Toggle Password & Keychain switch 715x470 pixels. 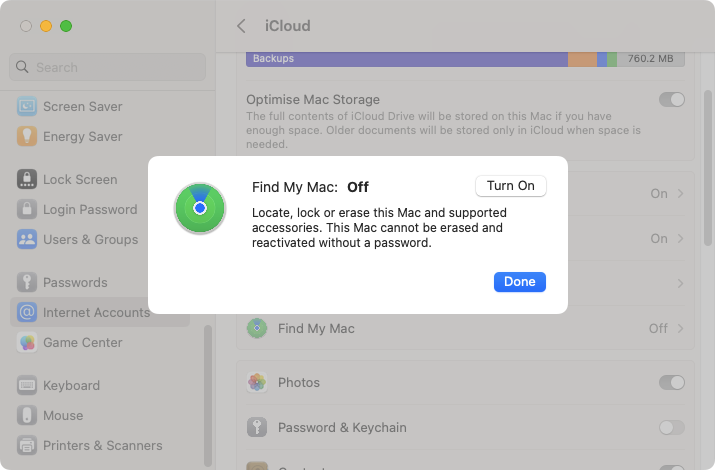pos(672,427)
